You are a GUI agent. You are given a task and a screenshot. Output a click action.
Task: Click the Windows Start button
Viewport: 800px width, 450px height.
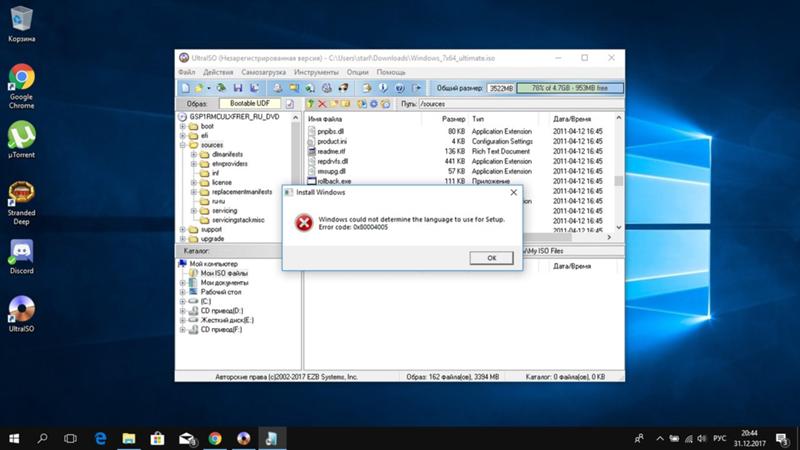pos(14,438)
